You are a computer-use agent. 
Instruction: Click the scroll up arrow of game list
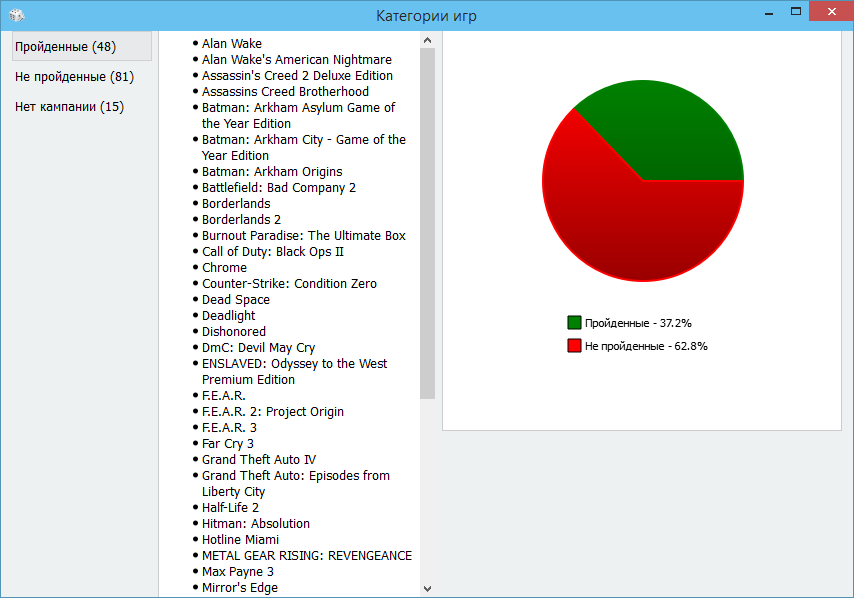point(428,40)
